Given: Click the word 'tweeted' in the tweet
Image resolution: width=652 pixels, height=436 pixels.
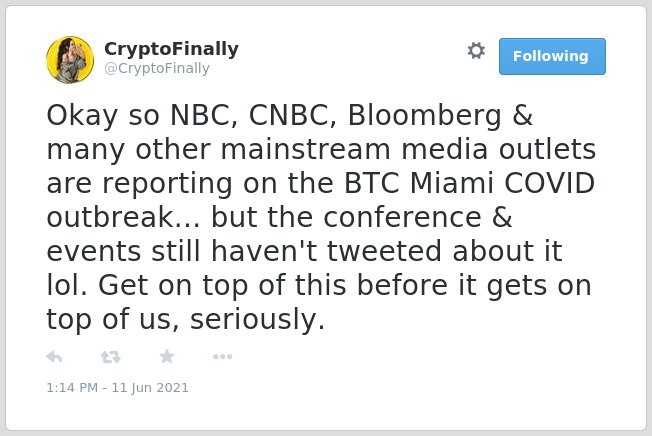Looking at the screenshot, I should 384,251.
